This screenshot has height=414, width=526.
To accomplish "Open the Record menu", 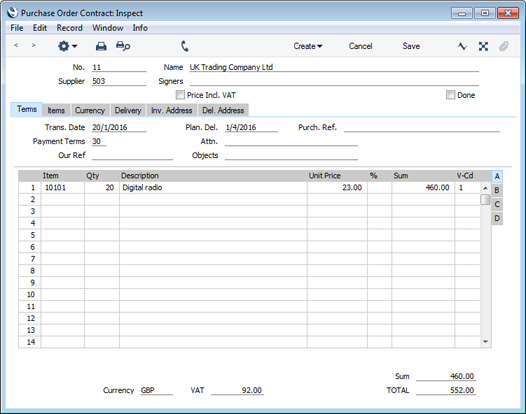I will [69, 28].
